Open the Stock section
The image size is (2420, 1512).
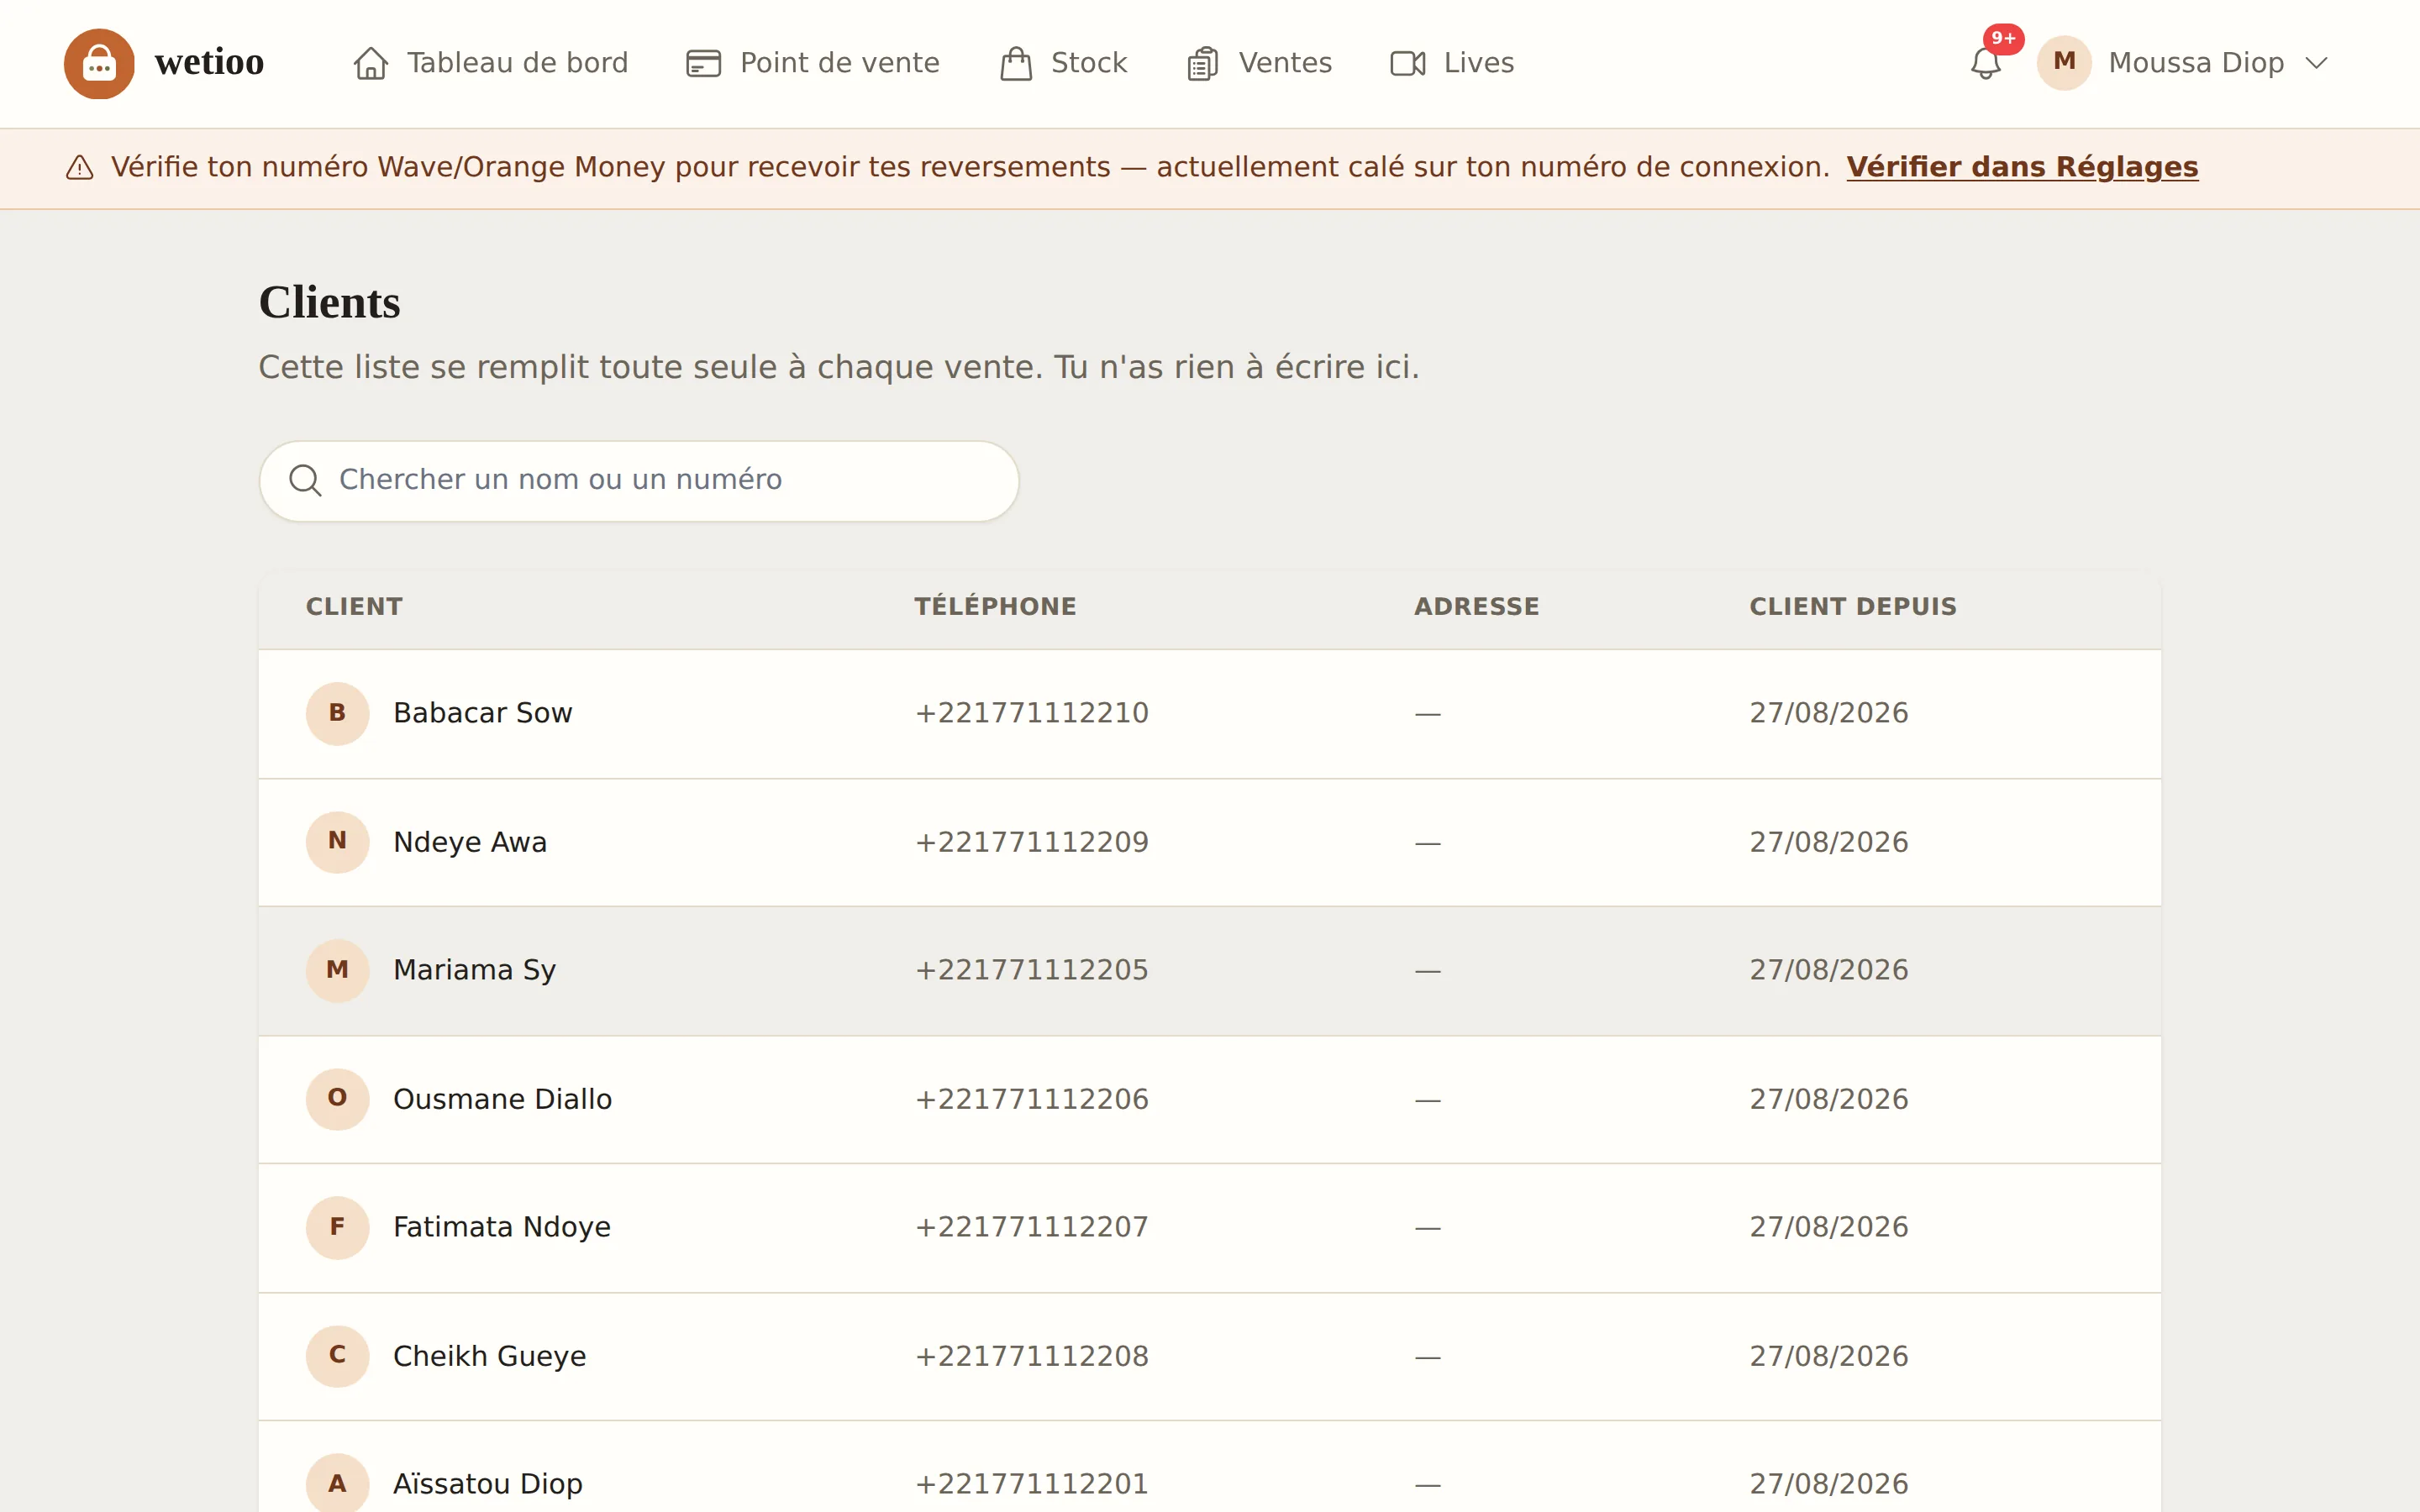(1063, 63)
